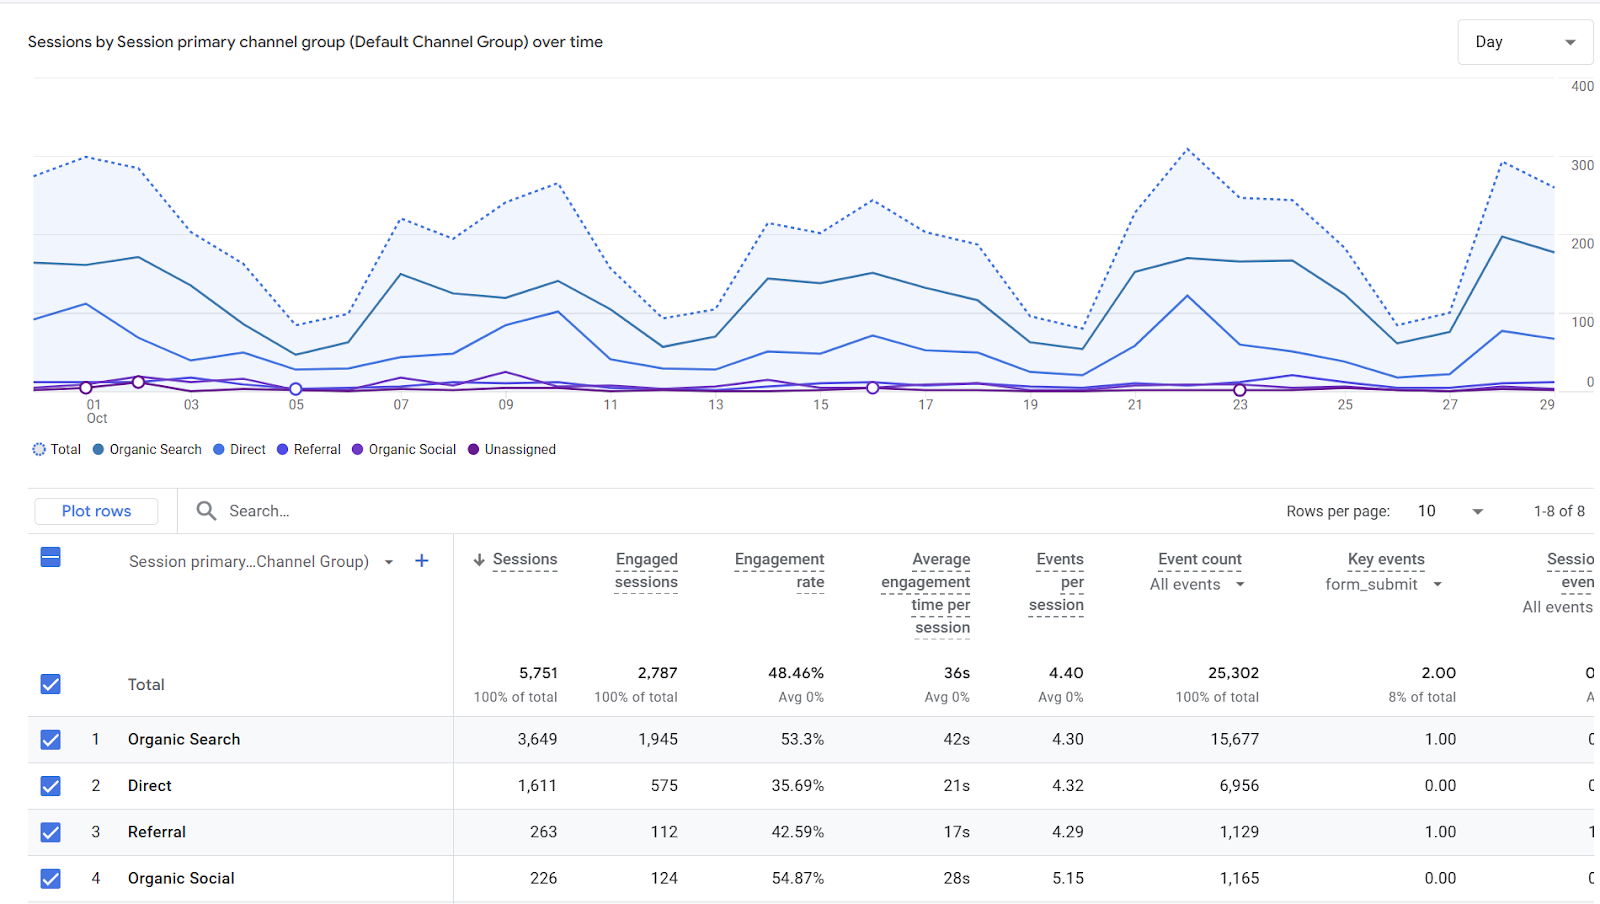Viewport: 1600px width, 904px height.
Task: Sort by Events per session column
Action: (1057, 582)
